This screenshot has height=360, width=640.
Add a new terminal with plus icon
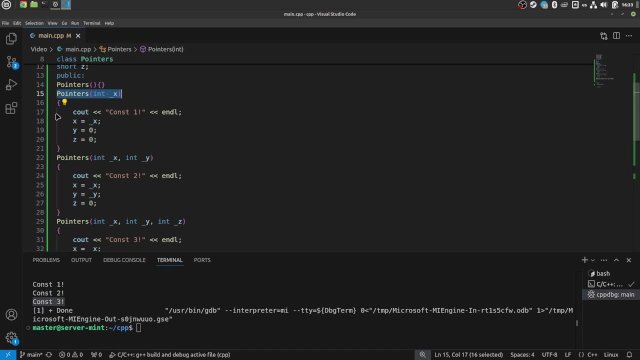584,260
